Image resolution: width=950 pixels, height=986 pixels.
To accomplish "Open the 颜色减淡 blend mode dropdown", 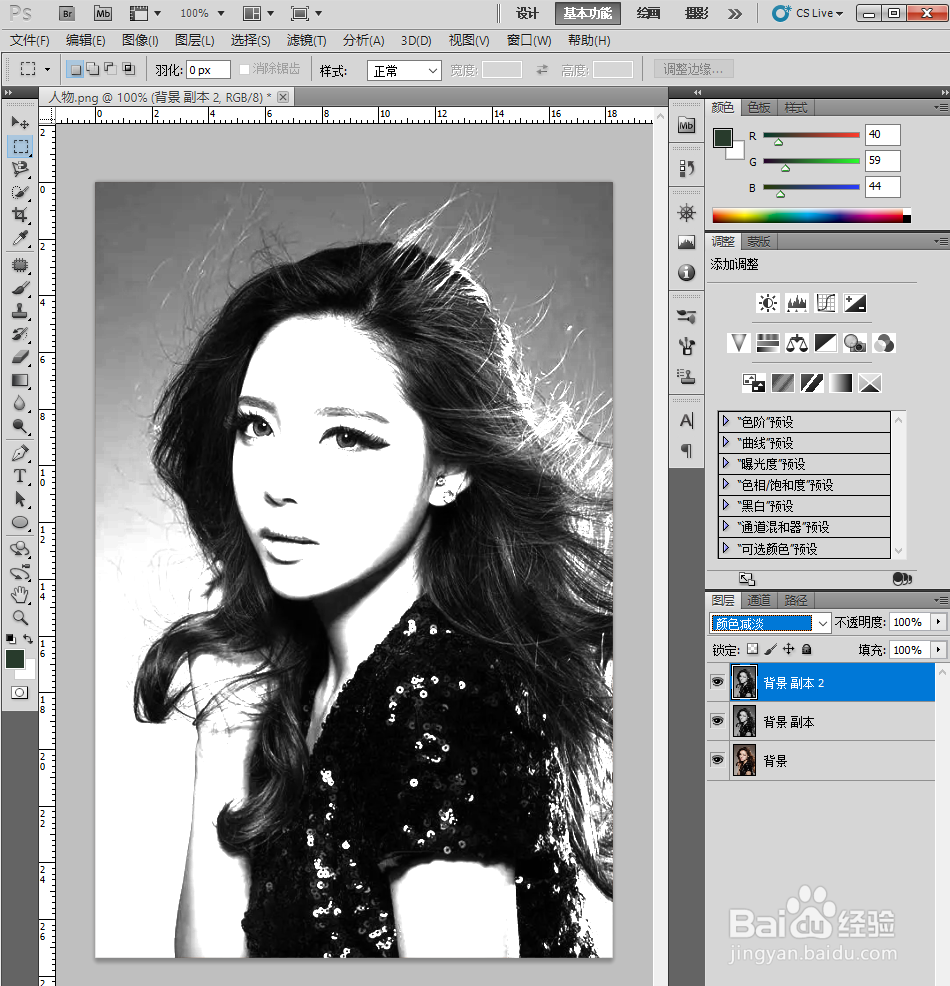I will click(x=770, y=623).
